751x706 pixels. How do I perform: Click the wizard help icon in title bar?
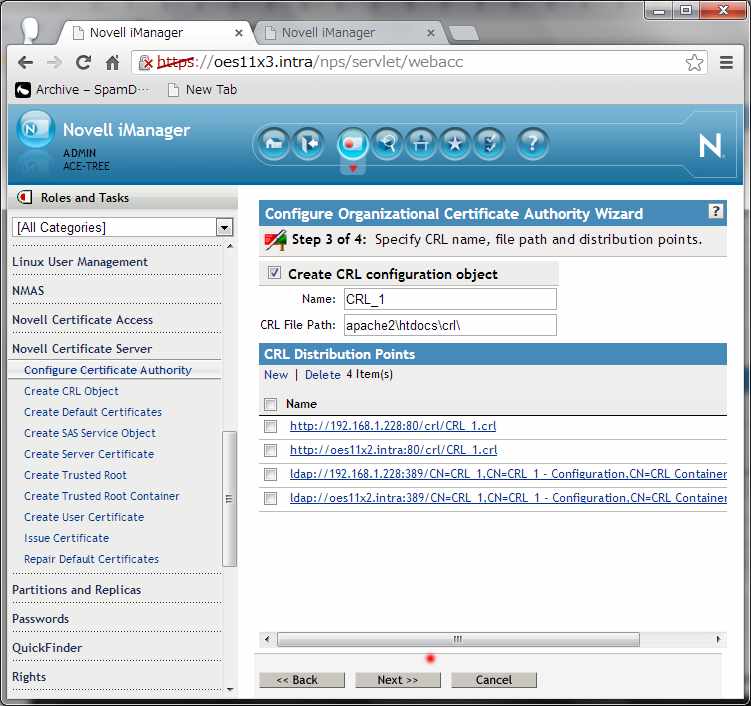[x=715, y=211]
